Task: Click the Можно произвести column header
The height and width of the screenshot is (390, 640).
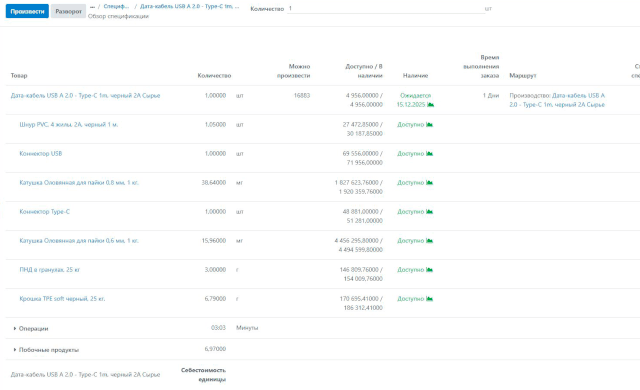Action: [x=293, y=71]
